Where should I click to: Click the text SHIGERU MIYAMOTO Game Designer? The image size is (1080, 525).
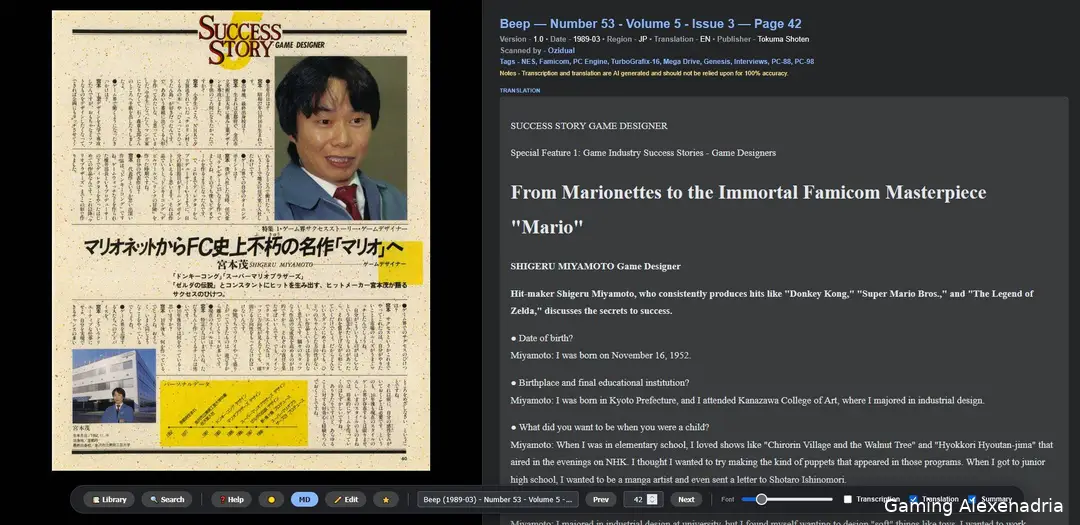click(x=595, y=266)
